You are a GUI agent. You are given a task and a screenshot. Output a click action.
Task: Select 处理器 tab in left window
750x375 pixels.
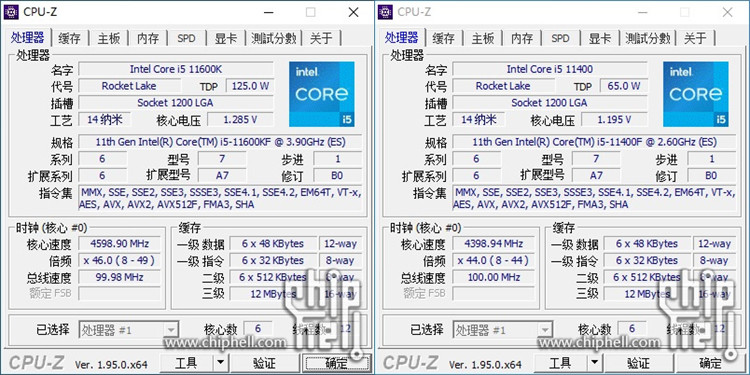pyautogui.click(x=28, y=37)
